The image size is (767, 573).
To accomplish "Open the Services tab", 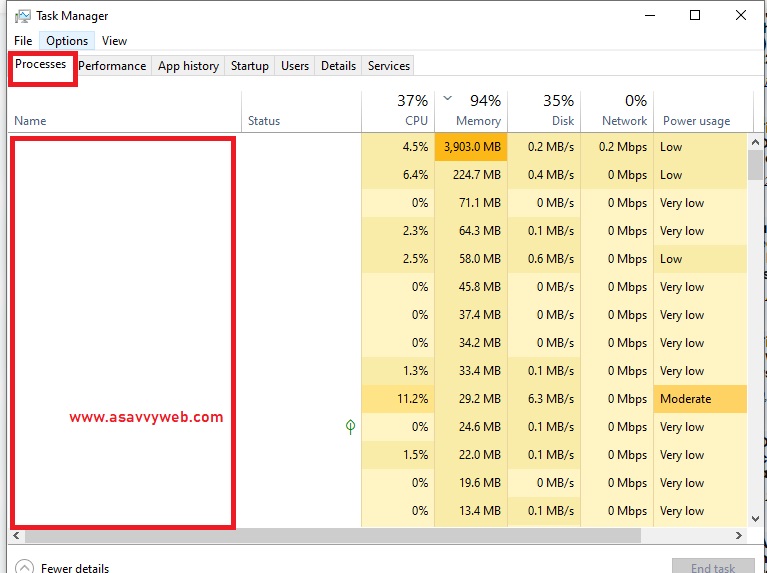I will tap(388, 66).
